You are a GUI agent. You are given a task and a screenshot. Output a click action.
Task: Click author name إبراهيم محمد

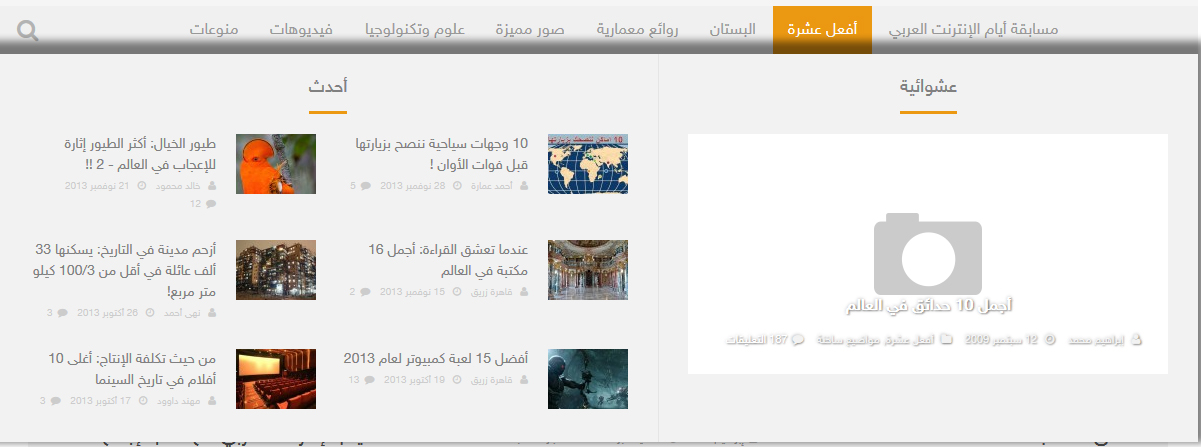coord(1097,340)
